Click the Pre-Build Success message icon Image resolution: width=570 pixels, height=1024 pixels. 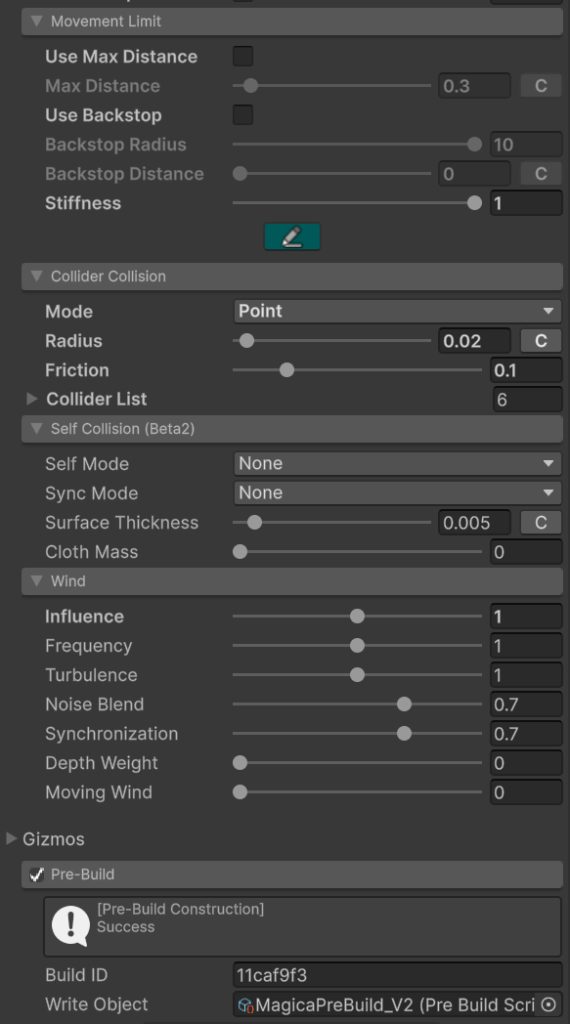click(70, 925)
